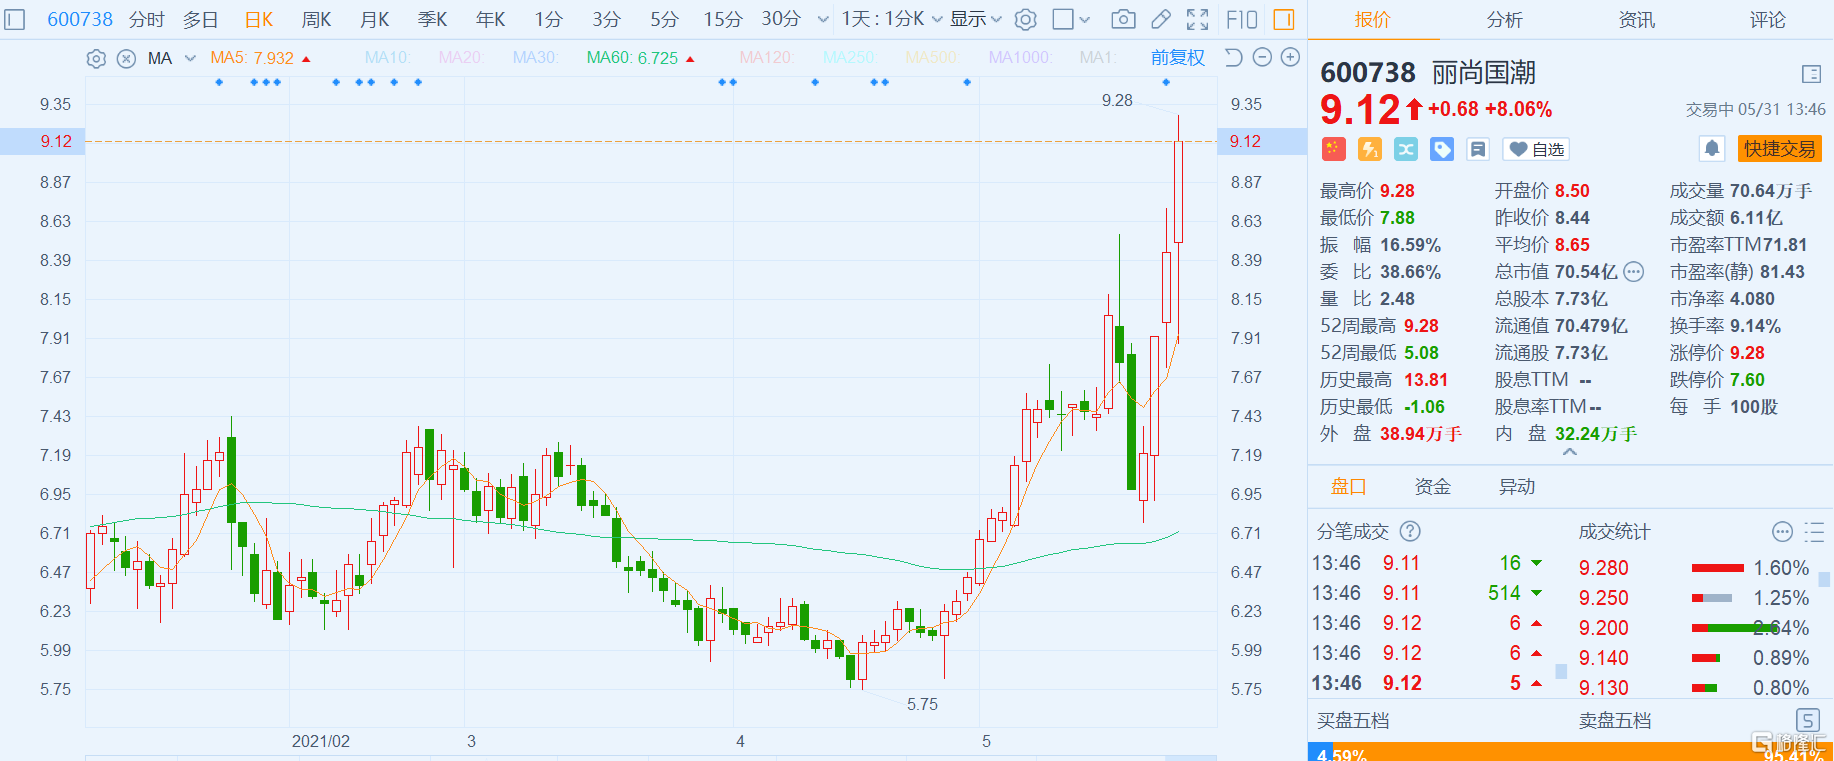
Task: Select the 年K yearly chart
Action: tap(490, 19)
